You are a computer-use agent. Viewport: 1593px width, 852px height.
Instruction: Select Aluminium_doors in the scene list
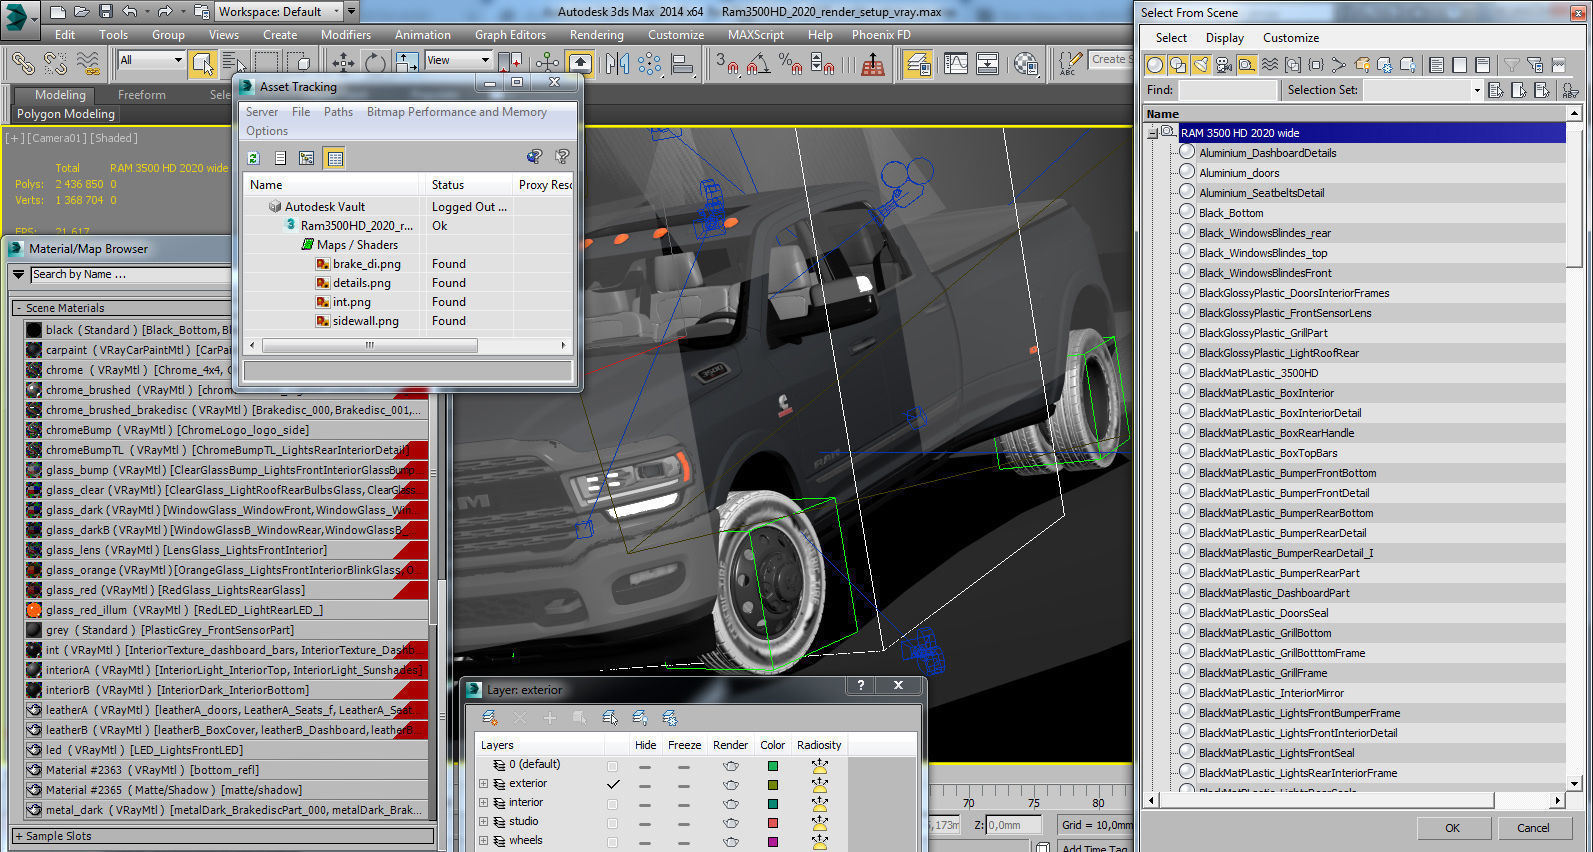point(1239,173)
